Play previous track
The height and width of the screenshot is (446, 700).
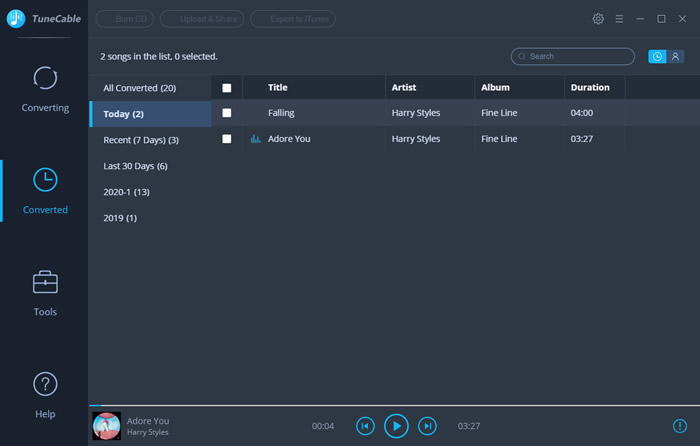coord(365,426)
